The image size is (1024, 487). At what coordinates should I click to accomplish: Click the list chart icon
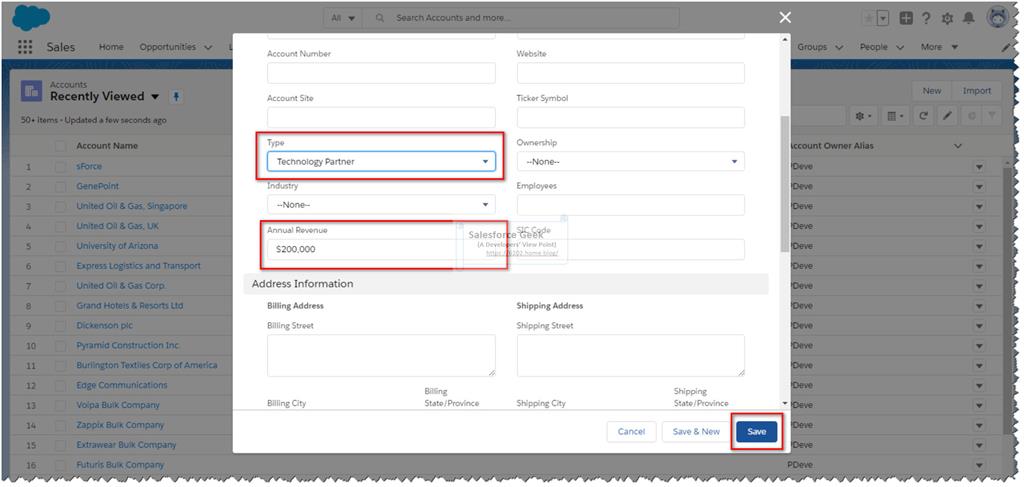pyautogui.click(x=971, y=116)
